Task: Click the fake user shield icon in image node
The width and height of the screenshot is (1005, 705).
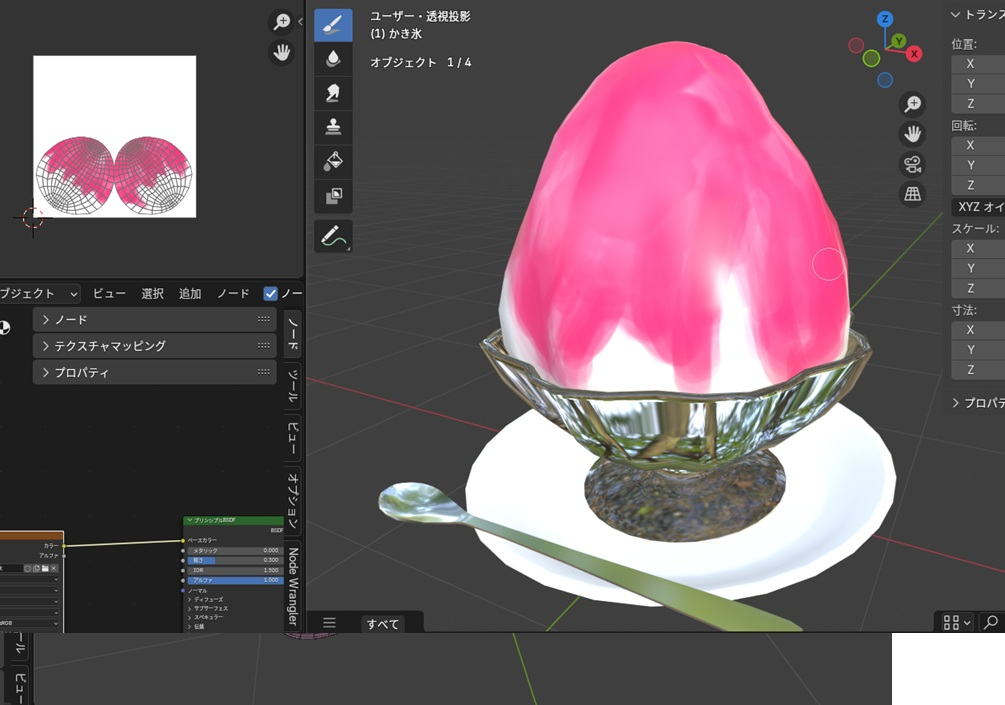Action: pyautogui.click(x=28, y=568)
